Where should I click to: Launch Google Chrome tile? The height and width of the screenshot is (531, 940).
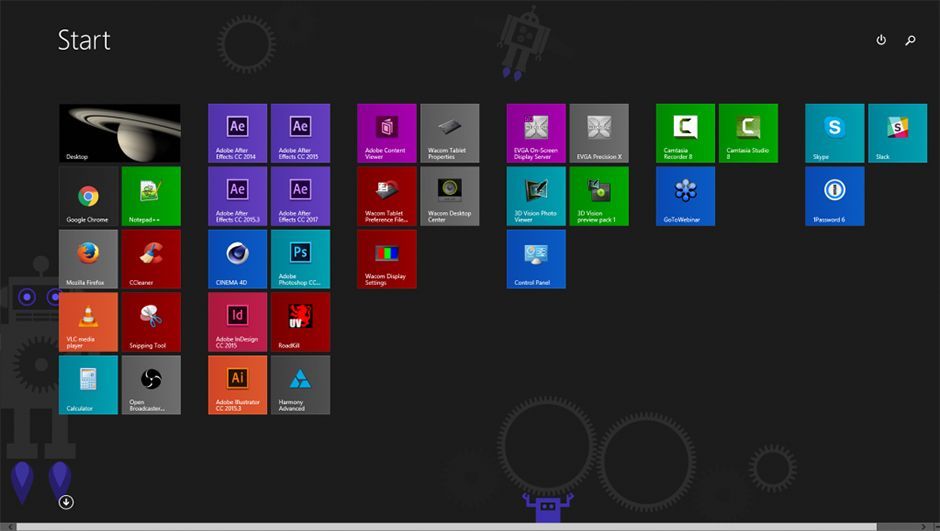(x=88, y=196)
